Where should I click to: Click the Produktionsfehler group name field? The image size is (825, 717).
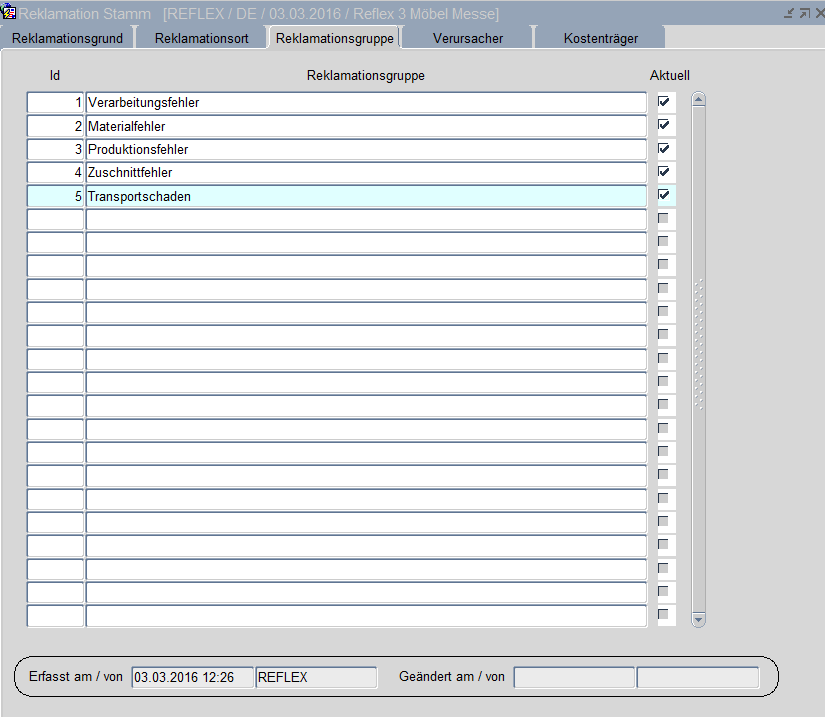coord(366,149)
